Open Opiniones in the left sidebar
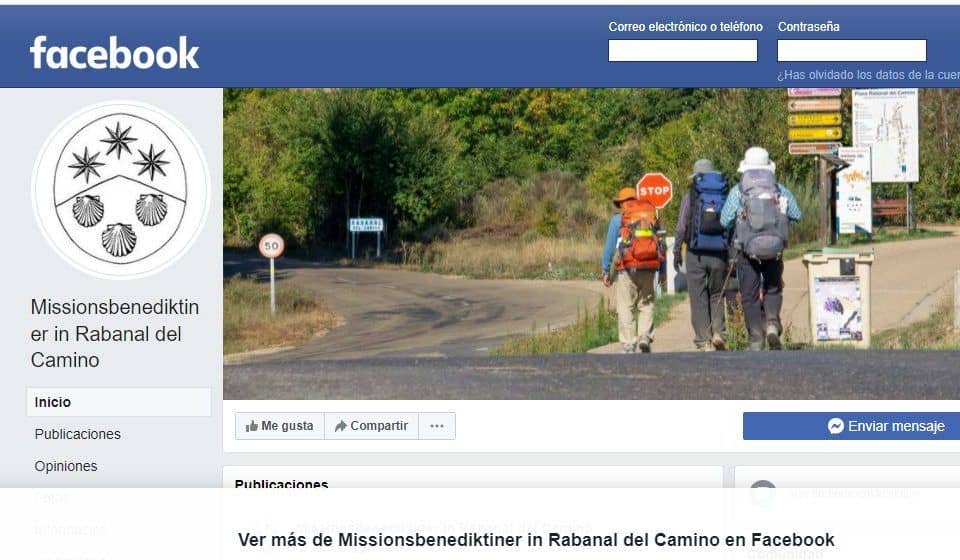Screen dimensions: 960x560 (x=66, y=466)
